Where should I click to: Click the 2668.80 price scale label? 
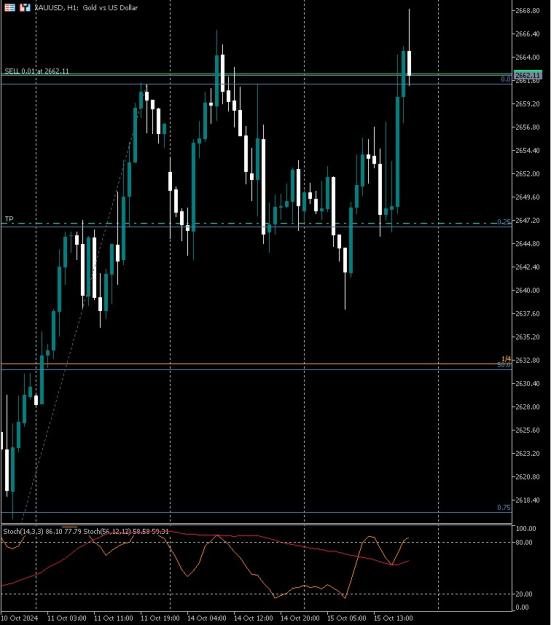pyautogui.click(x=527, y=10)
